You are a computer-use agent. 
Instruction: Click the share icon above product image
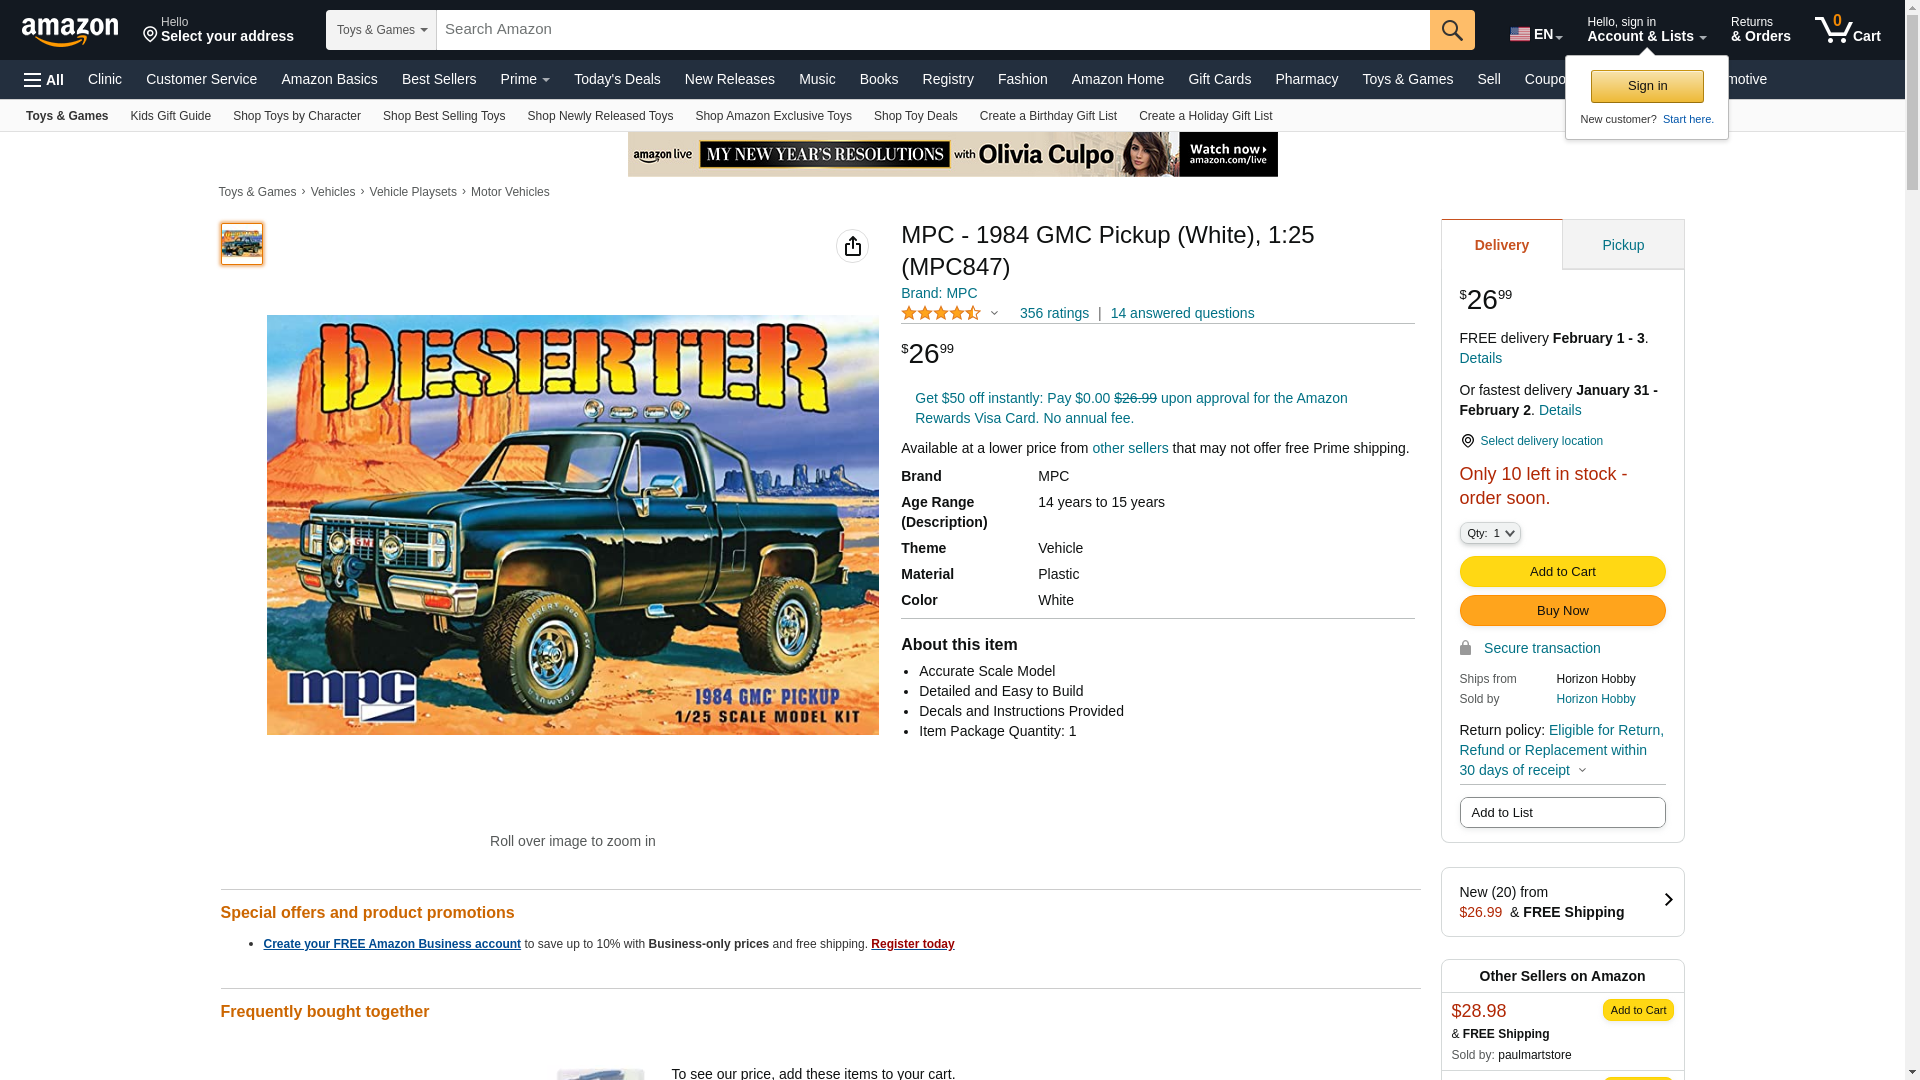[852, 246]
